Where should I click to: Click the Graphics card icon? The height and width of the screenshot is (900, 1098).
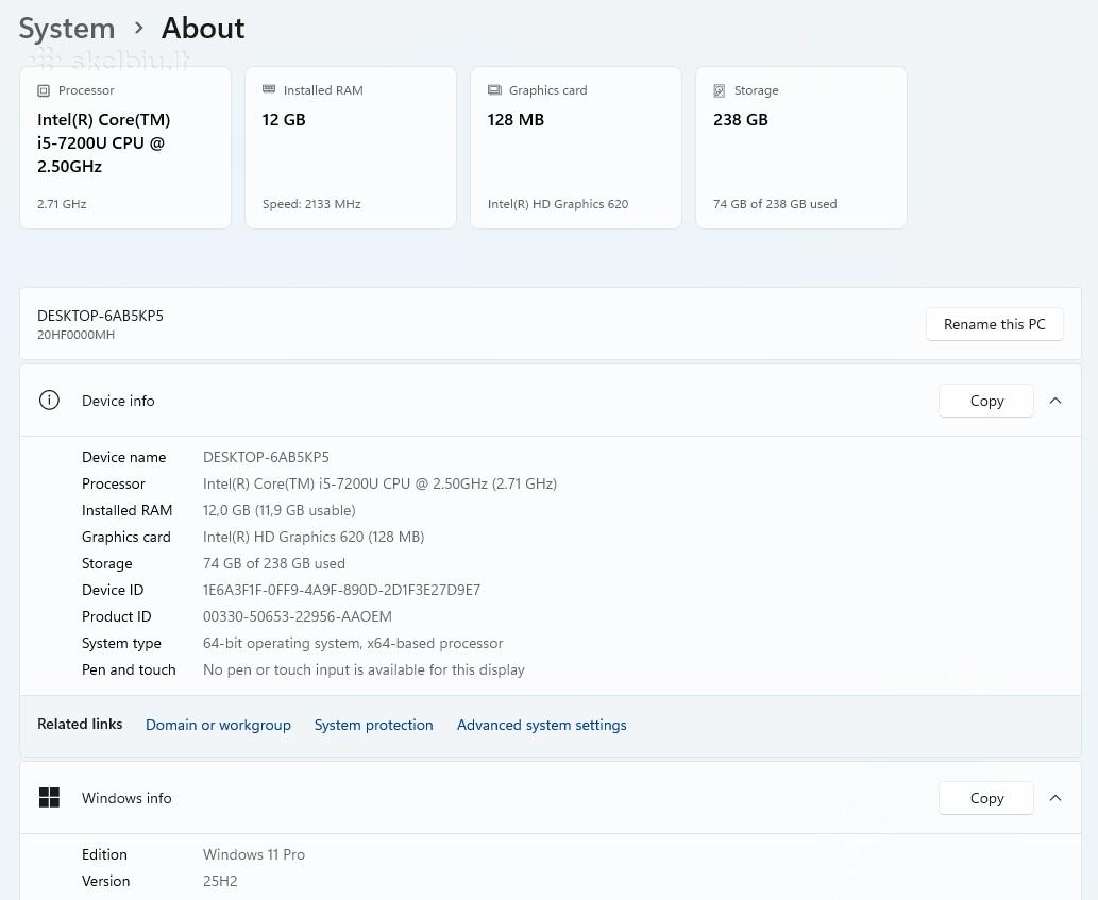click(x=494, y=90)
